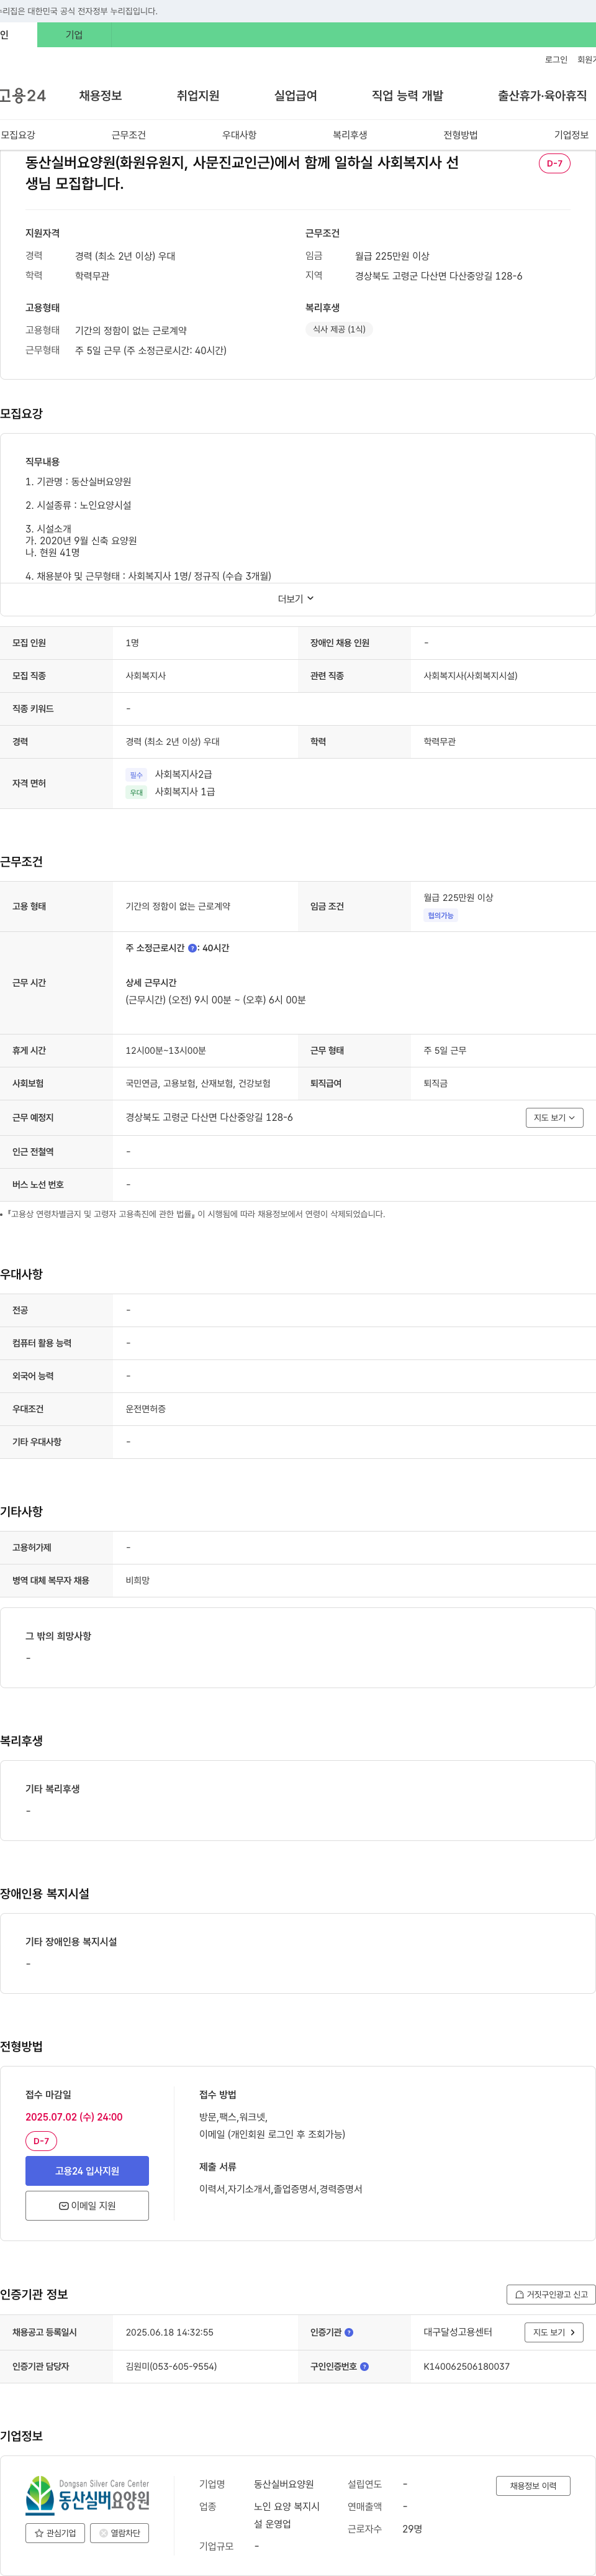Click deadline text 2025.07.02 (수) 24:00
Image resolution: width=596 pixels, height=2576 pixels.
tap(74, 2118)
